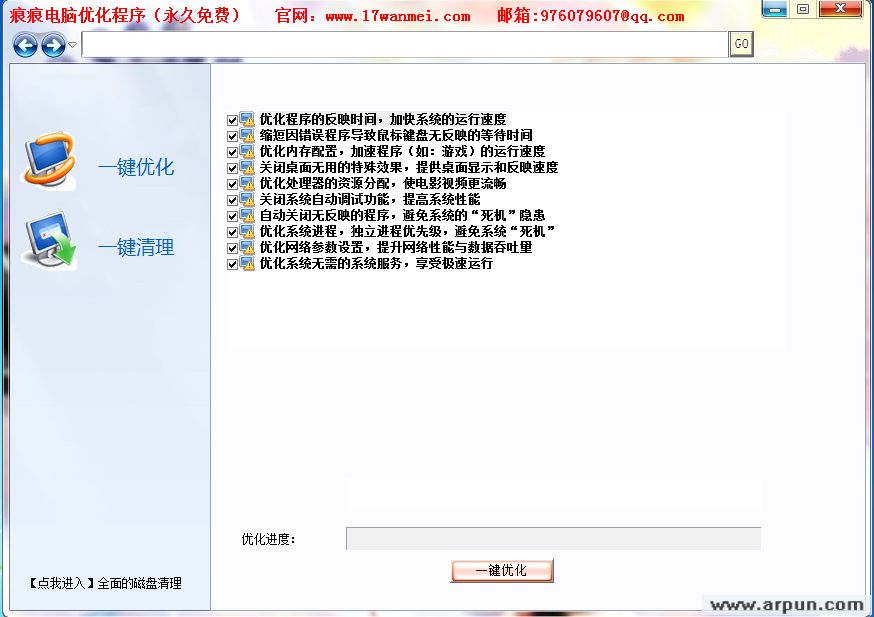This screenshot has width=874, height=617.
Task: Click warning icon beside 优化程序的反映时间
Action: point(247,119)
